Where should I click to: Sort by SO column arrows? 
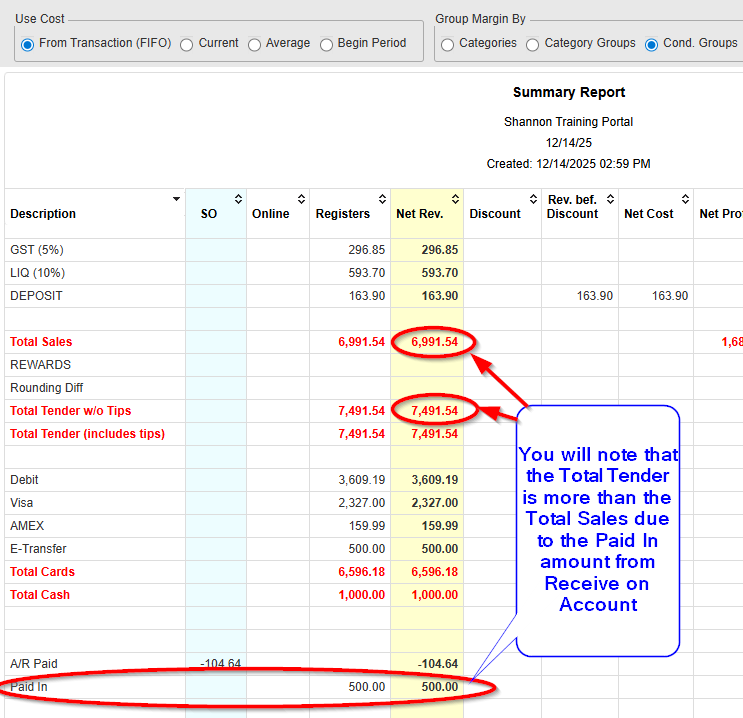click(238, 199)
